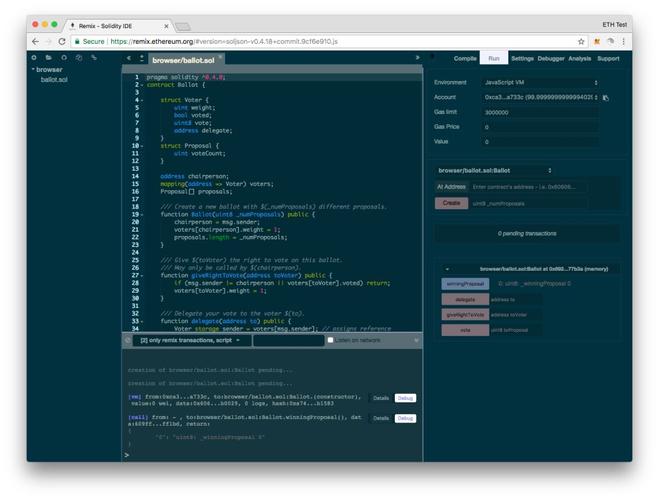Screen dimensions: 659x500
Task: Collapse the left file panel arrow
Action: coord(129,58)
